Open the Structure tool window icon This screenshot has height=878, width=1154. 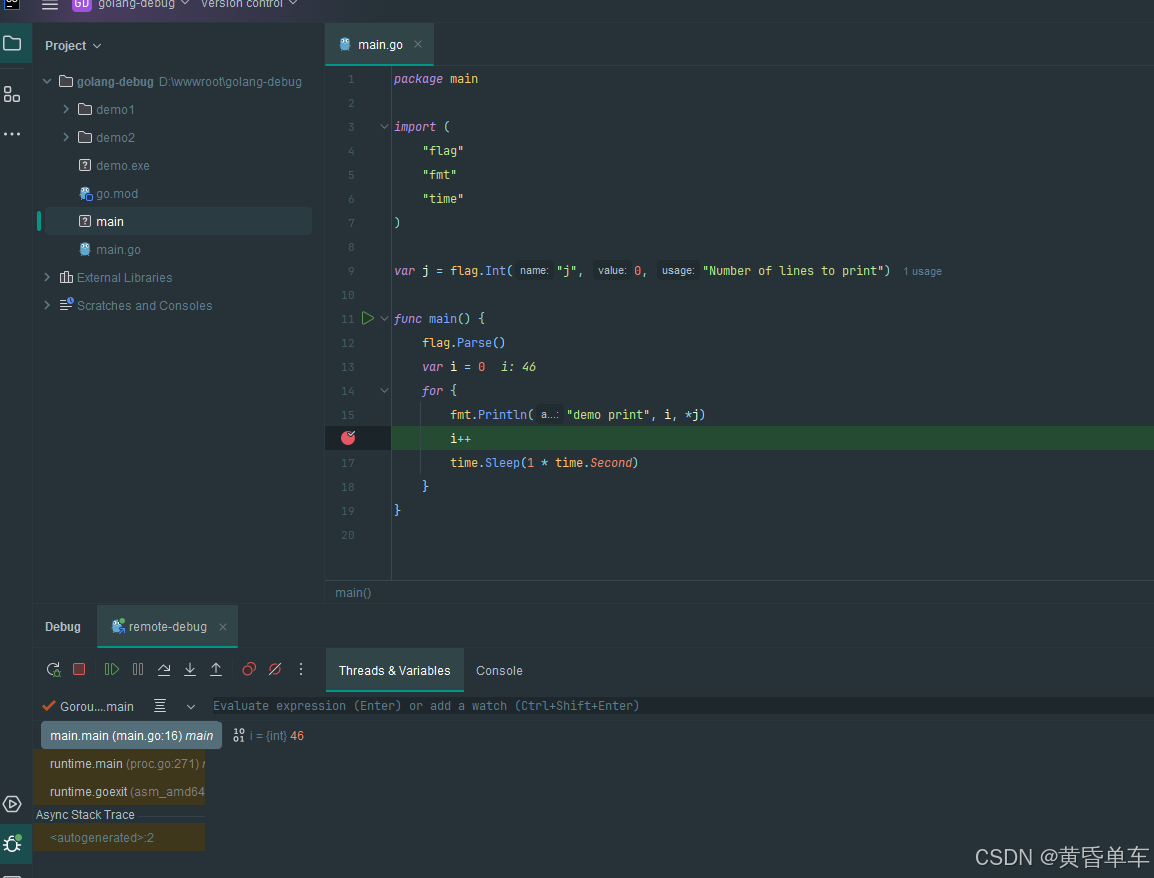click(x=12, y=94)
